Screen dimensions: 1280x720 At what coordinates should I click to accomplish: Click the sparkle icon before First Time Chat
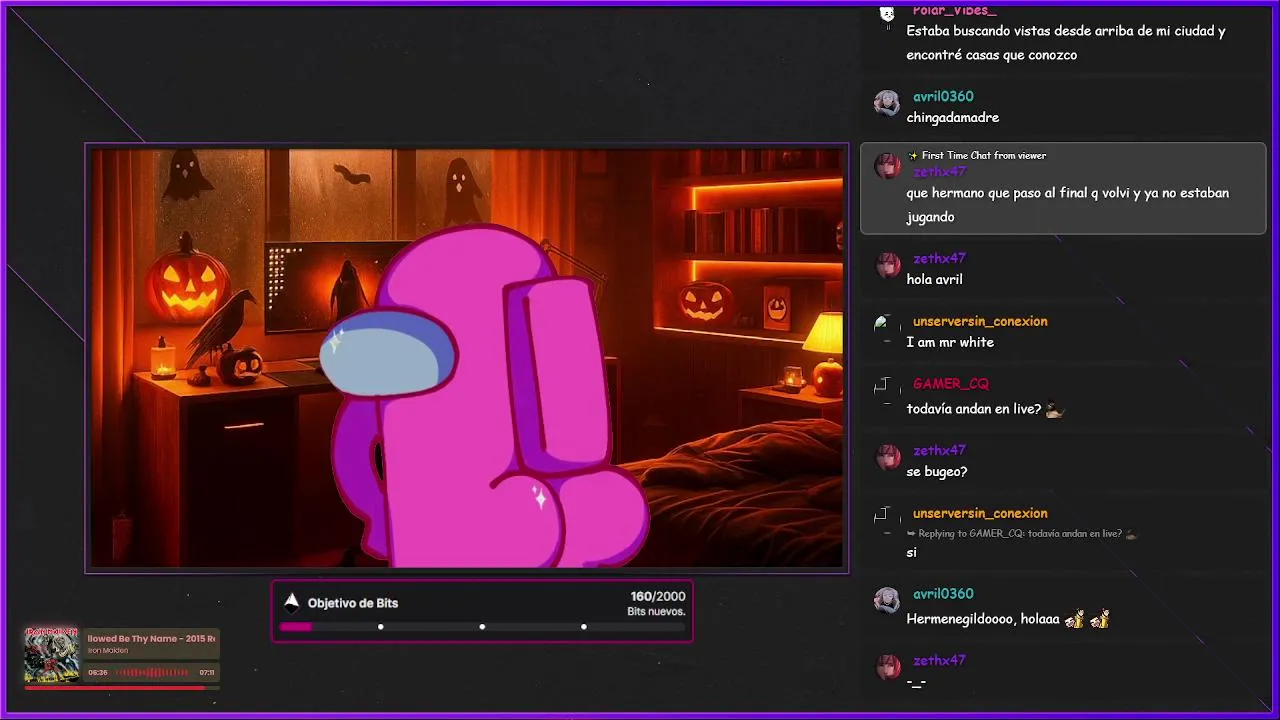tap(913, 155)
